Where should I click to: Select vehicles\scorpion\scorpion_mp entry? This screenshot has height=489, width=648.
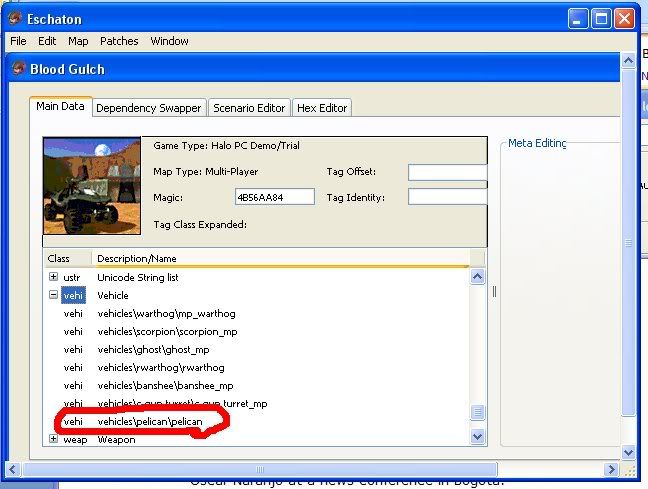167,332
